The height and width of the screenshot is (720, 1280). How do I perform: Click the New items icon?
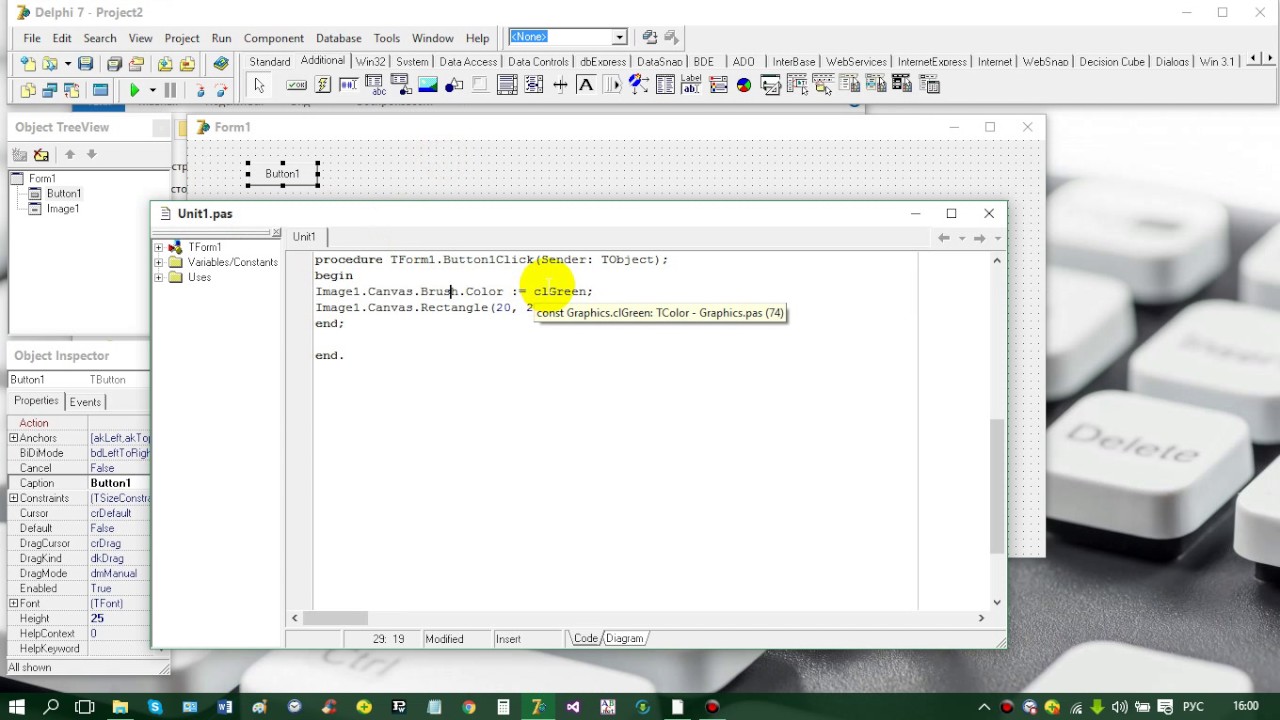[x=27, y=64]
